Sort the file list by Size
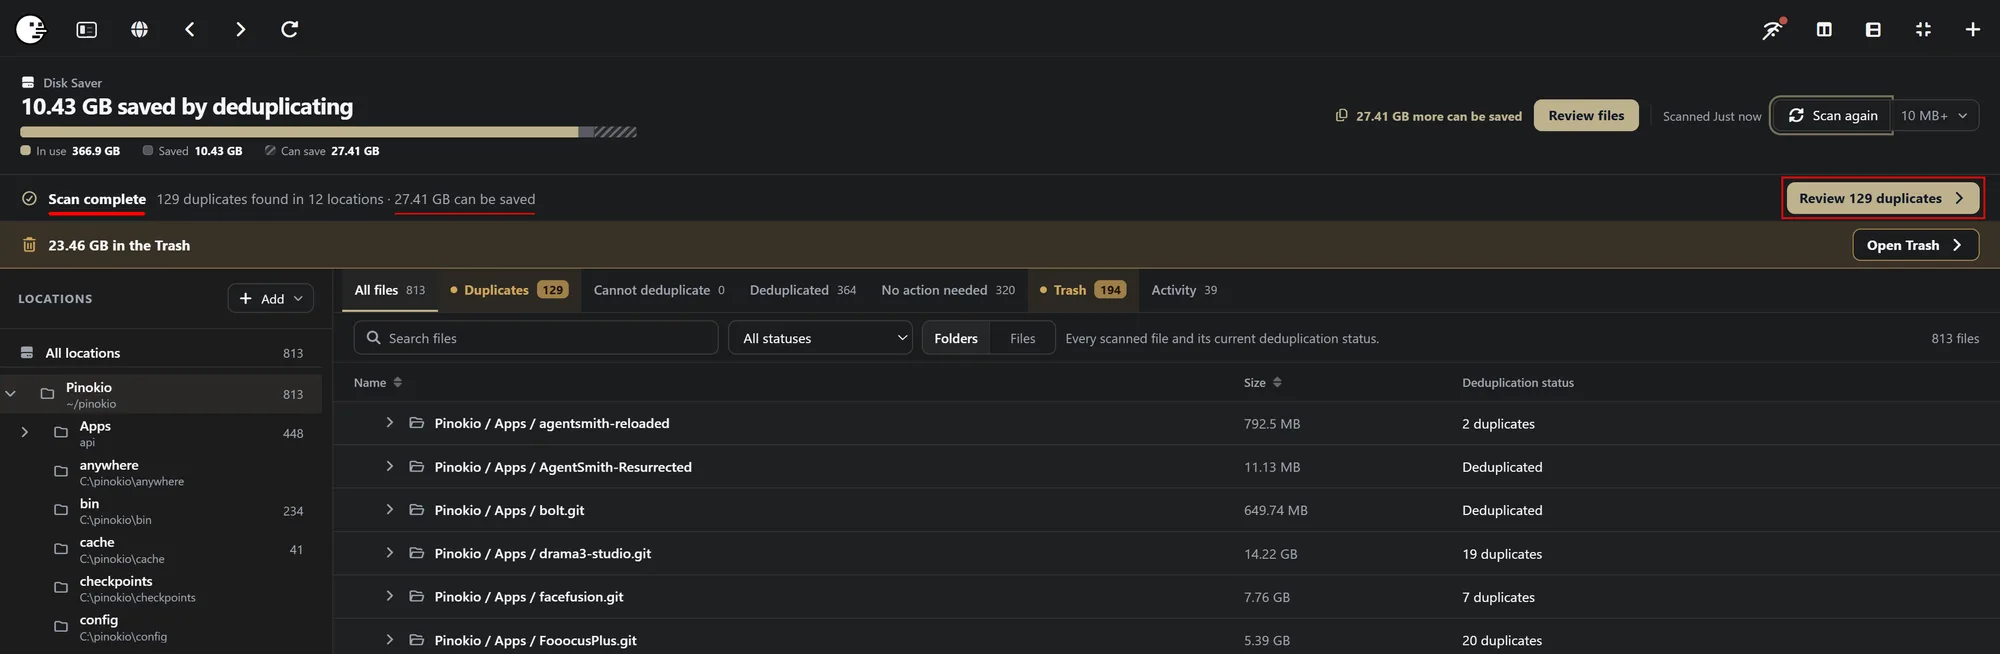The height and width of the screenshot is (654, 2000). pyautogui.click(x=1262, y=383)
